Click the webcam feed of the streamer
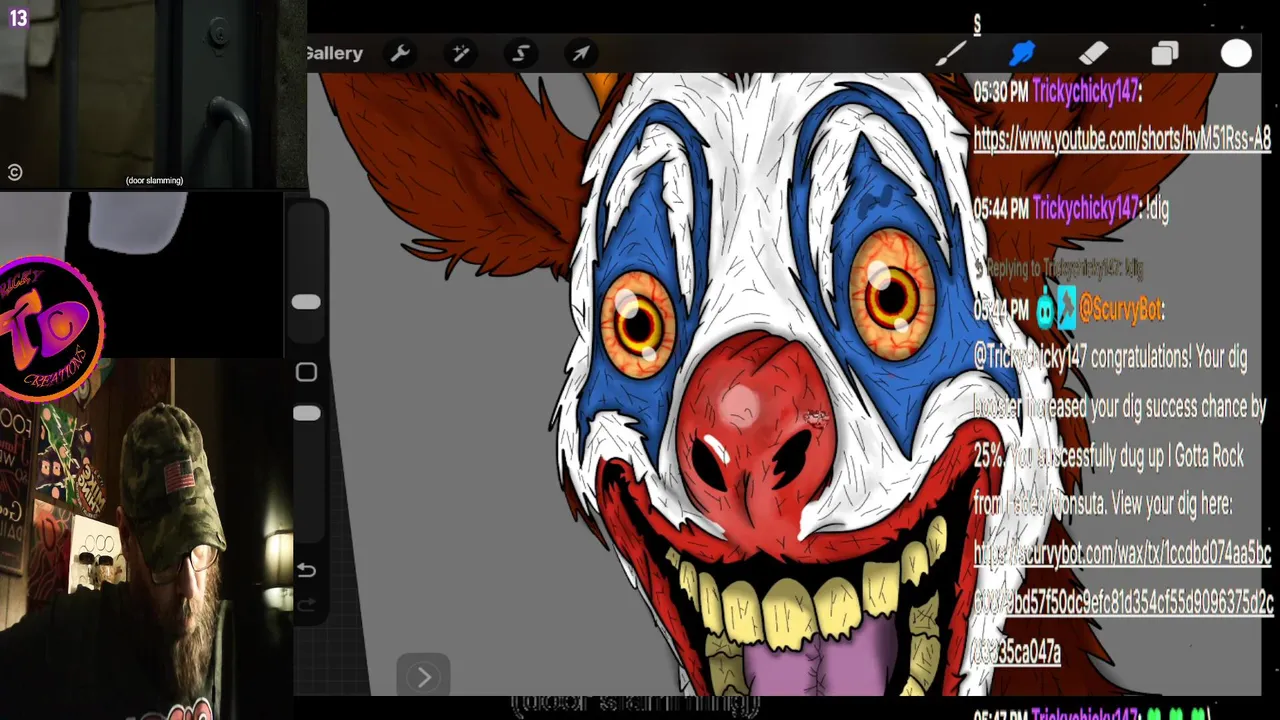 [146, 540]
